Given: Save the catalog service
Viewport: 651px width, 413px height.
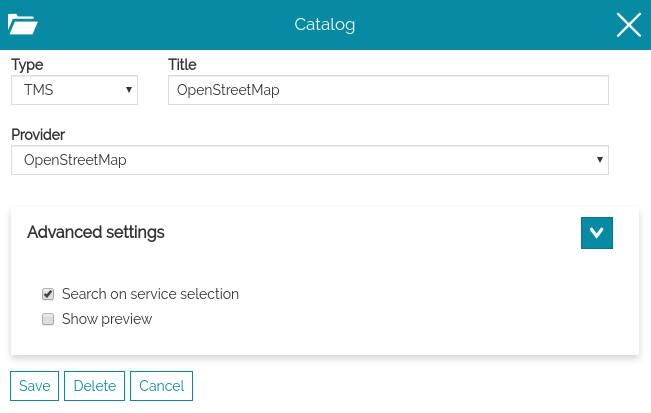Looking at the screenshot, I should (x=34, y=386).
